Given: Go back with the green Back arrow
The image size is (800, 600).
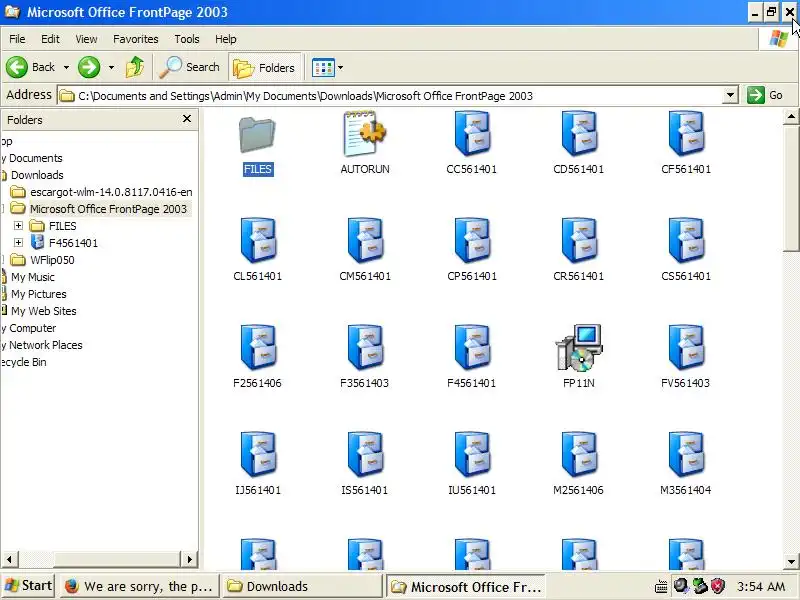Looking at the screenshot, I should point(30,67).
